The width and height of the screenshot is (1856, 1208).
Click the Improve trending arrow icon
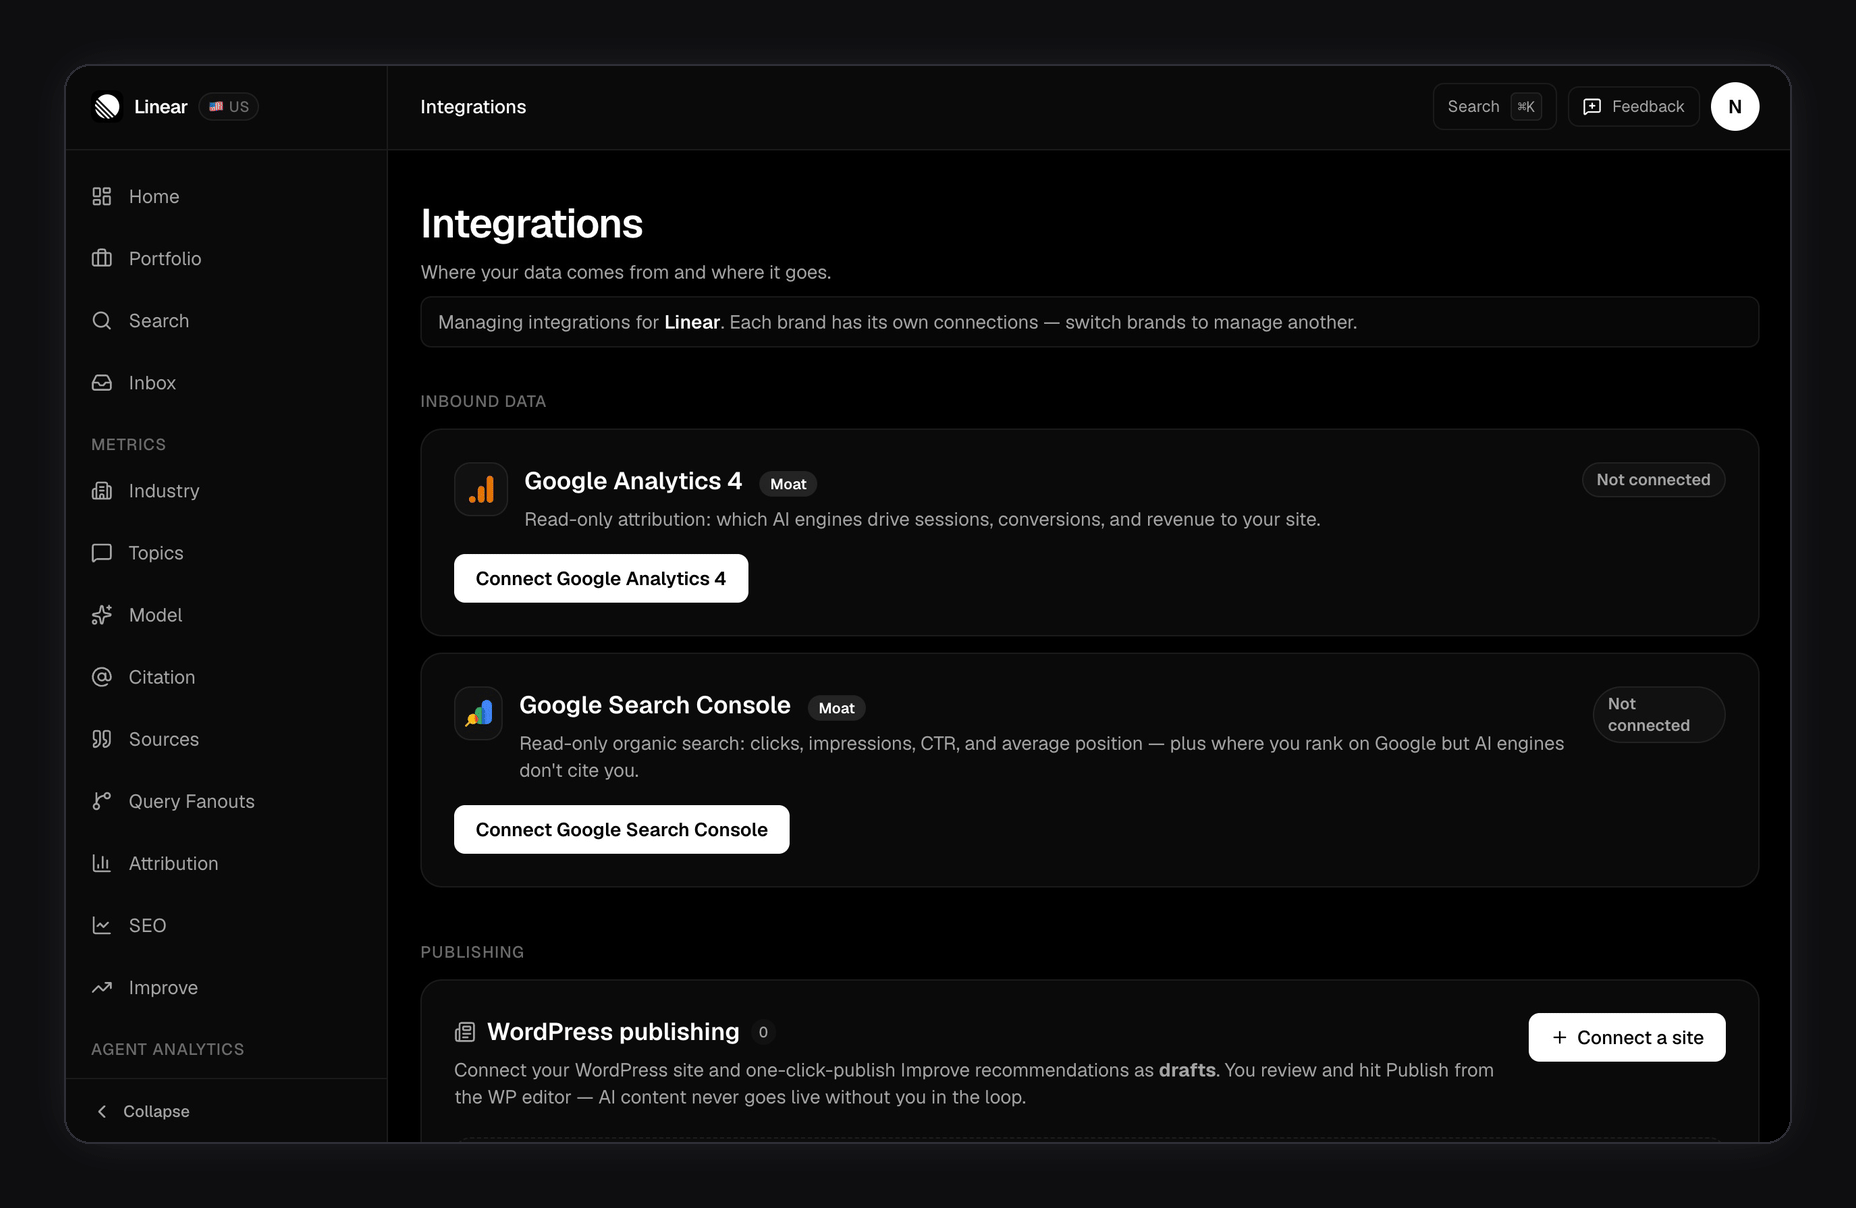(102, 988)
